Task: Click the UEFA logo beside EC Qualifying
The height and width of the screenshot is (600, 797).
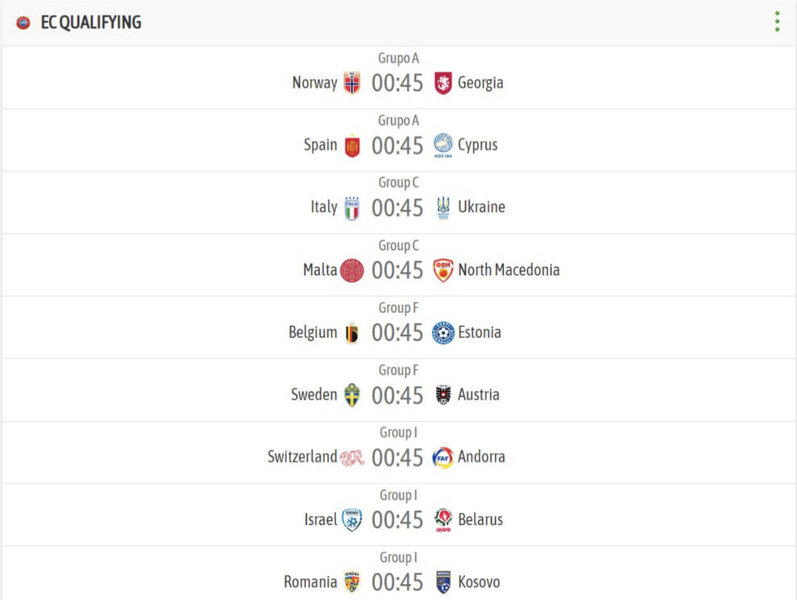Action: point(23,22)
